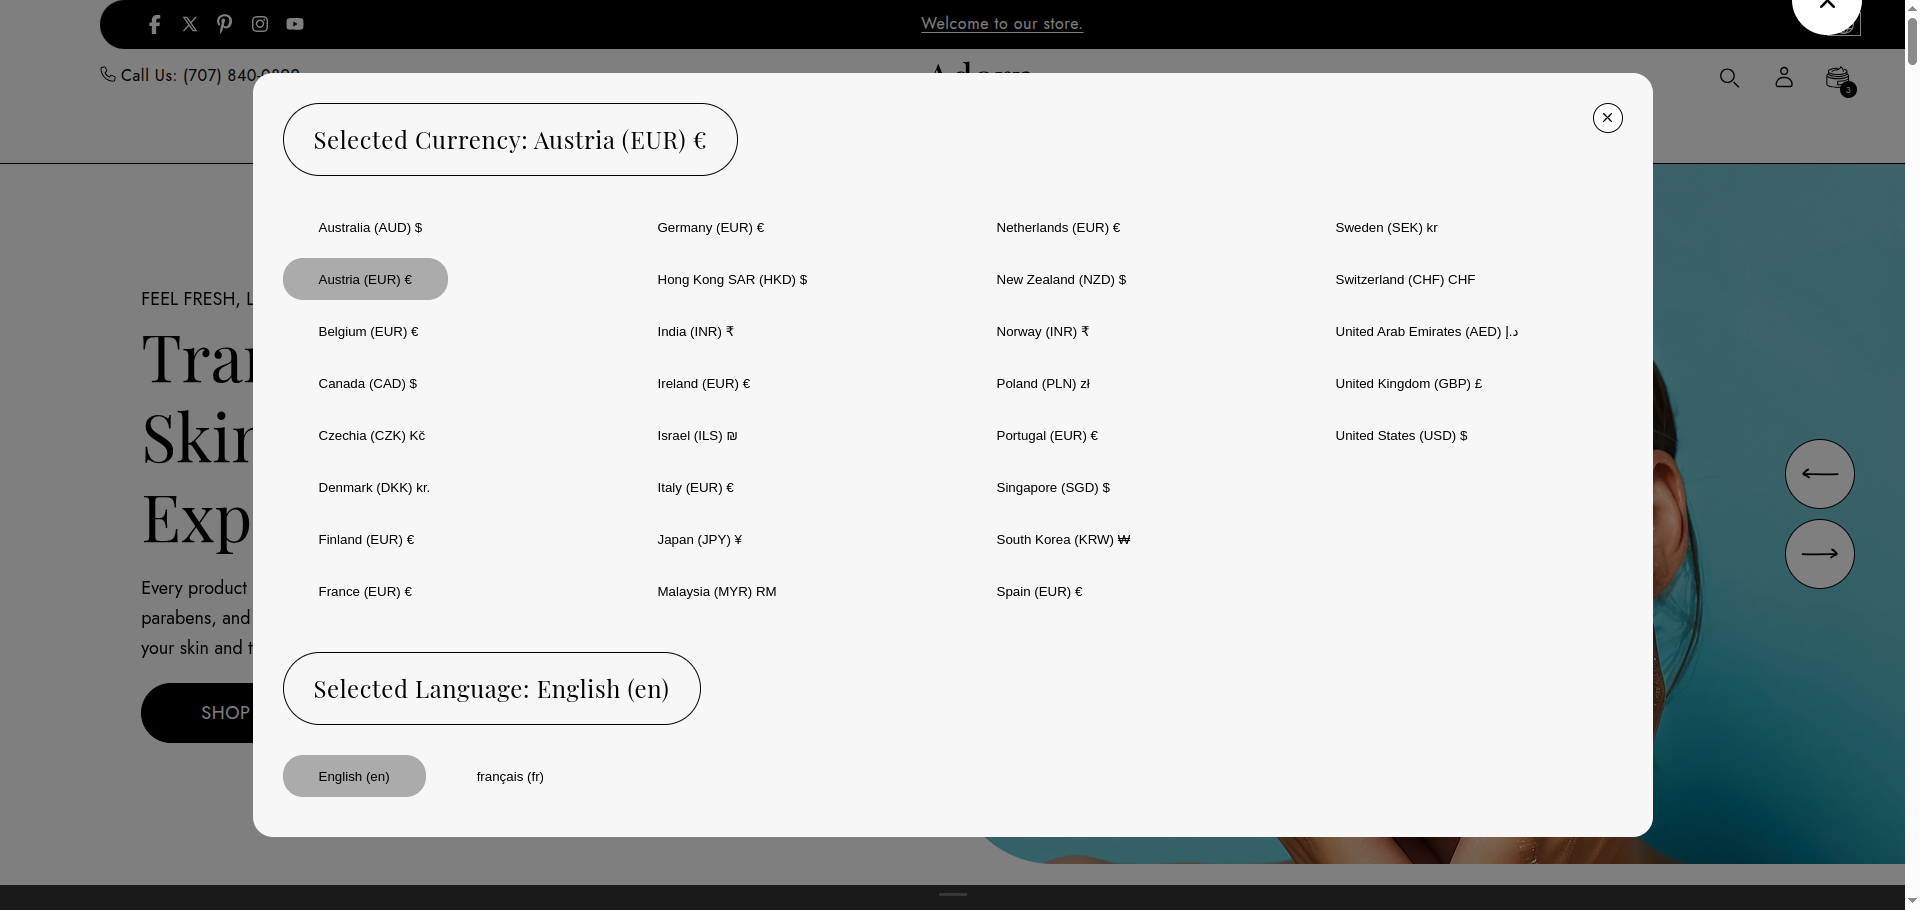
Task: Click the Selected Language heading pill
Action: (491, 689)
